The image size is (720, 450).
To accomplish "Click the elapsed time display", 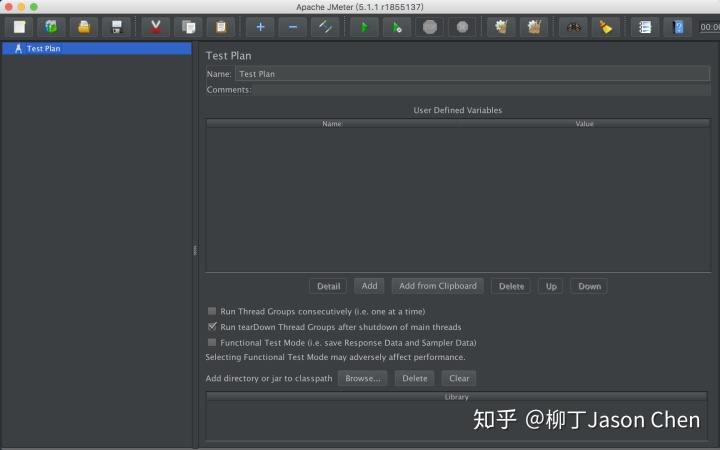I will pos(709,27).
